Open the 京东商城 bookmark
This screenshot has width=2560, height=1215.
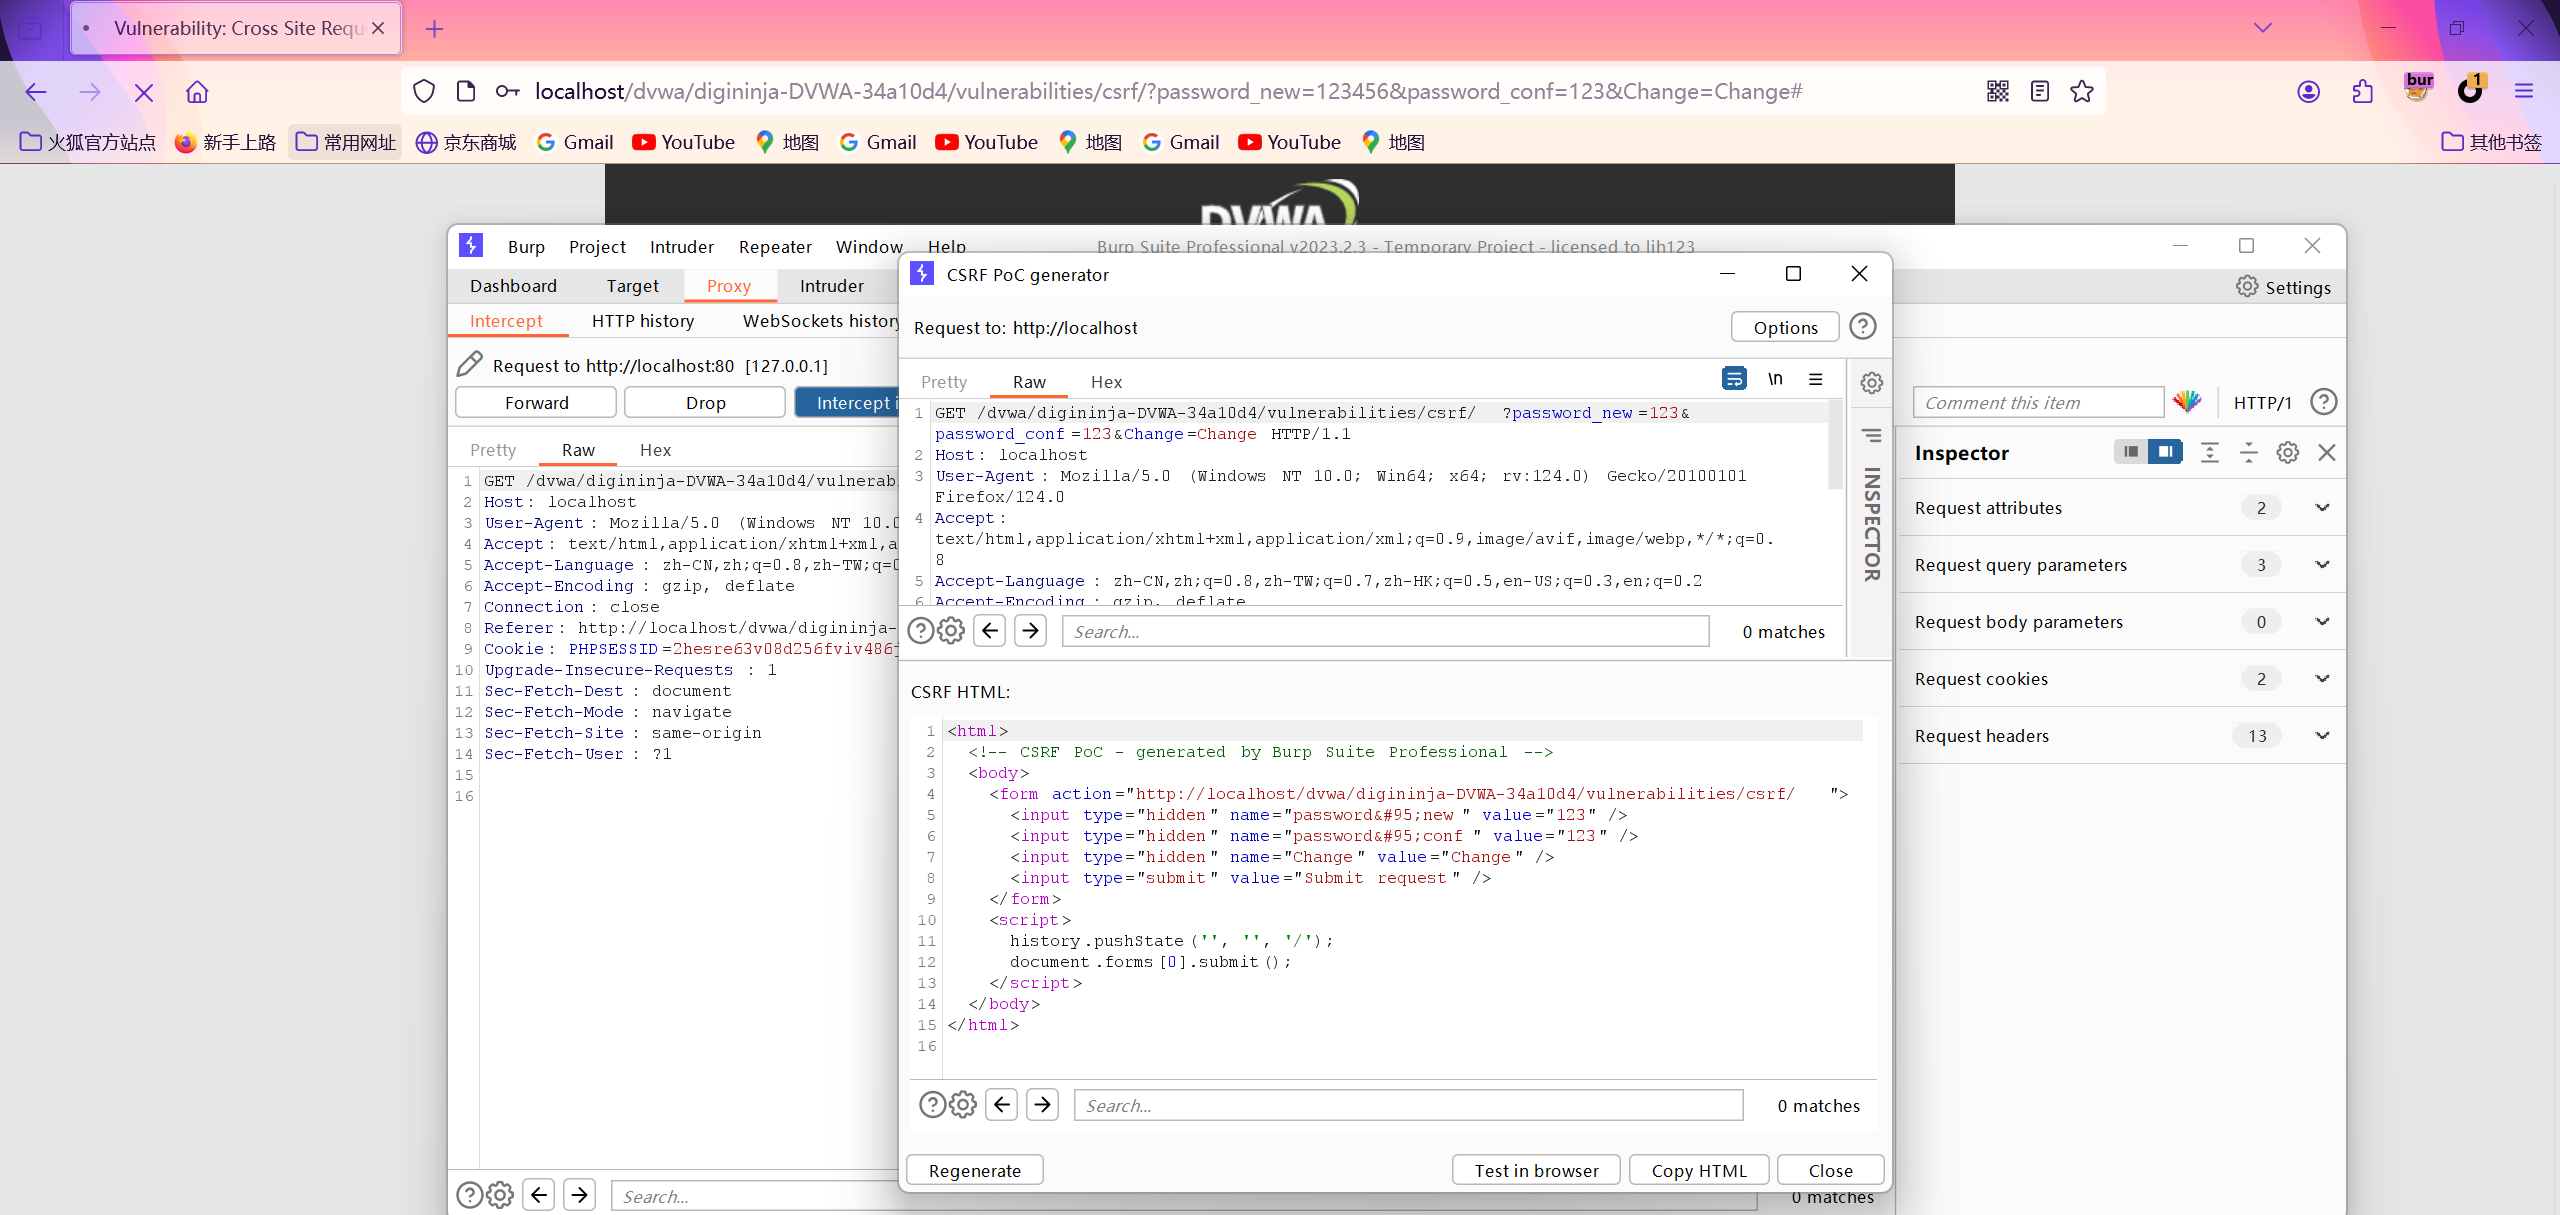[x=466, y=142]
